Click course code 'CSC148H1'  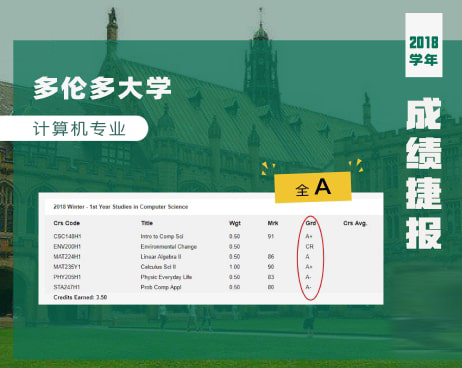coord(67,236)
